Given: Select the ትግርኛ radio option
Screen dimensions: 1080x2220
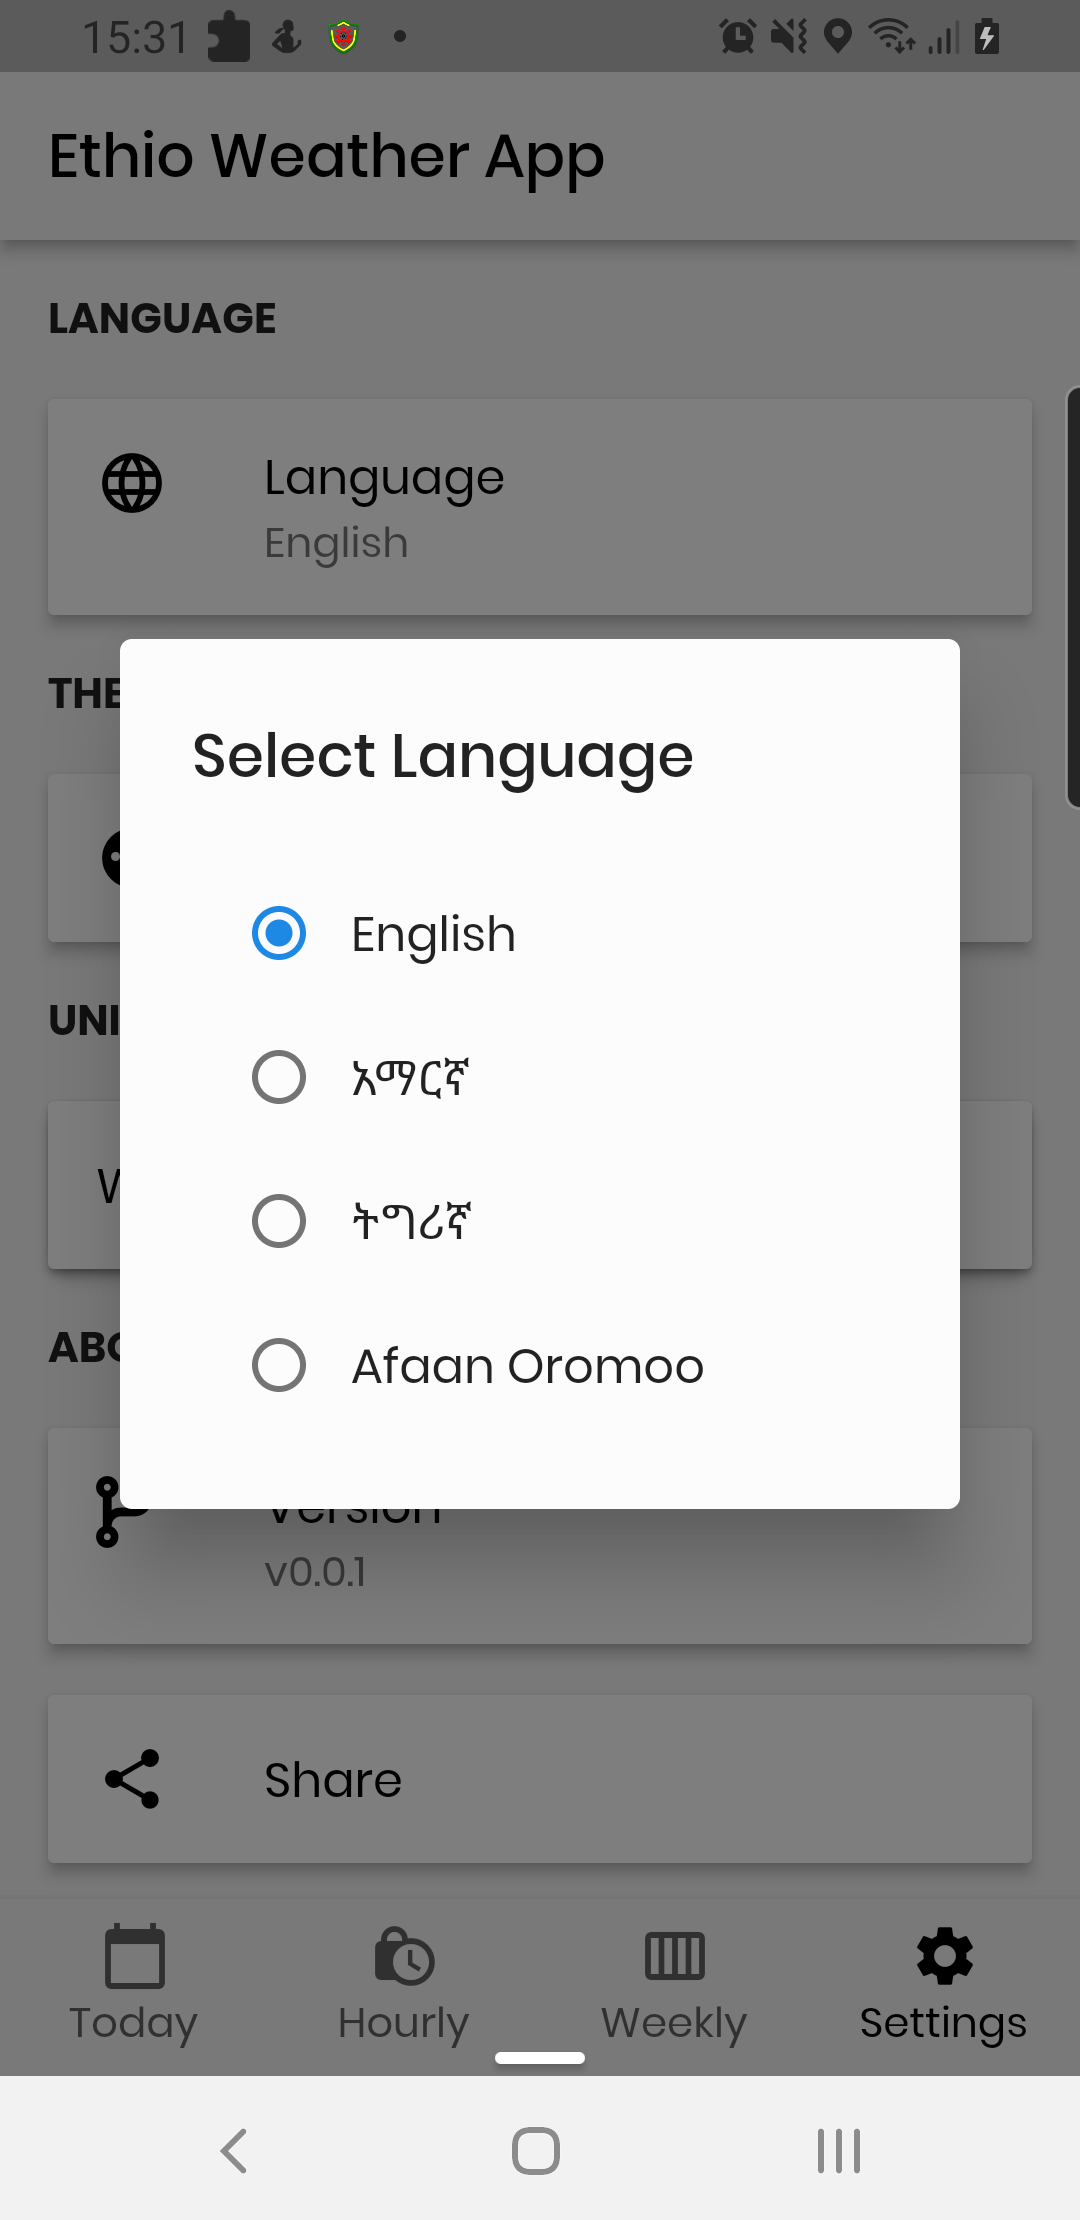Looking at the screenshot, I should click(x=279, y=1221).
